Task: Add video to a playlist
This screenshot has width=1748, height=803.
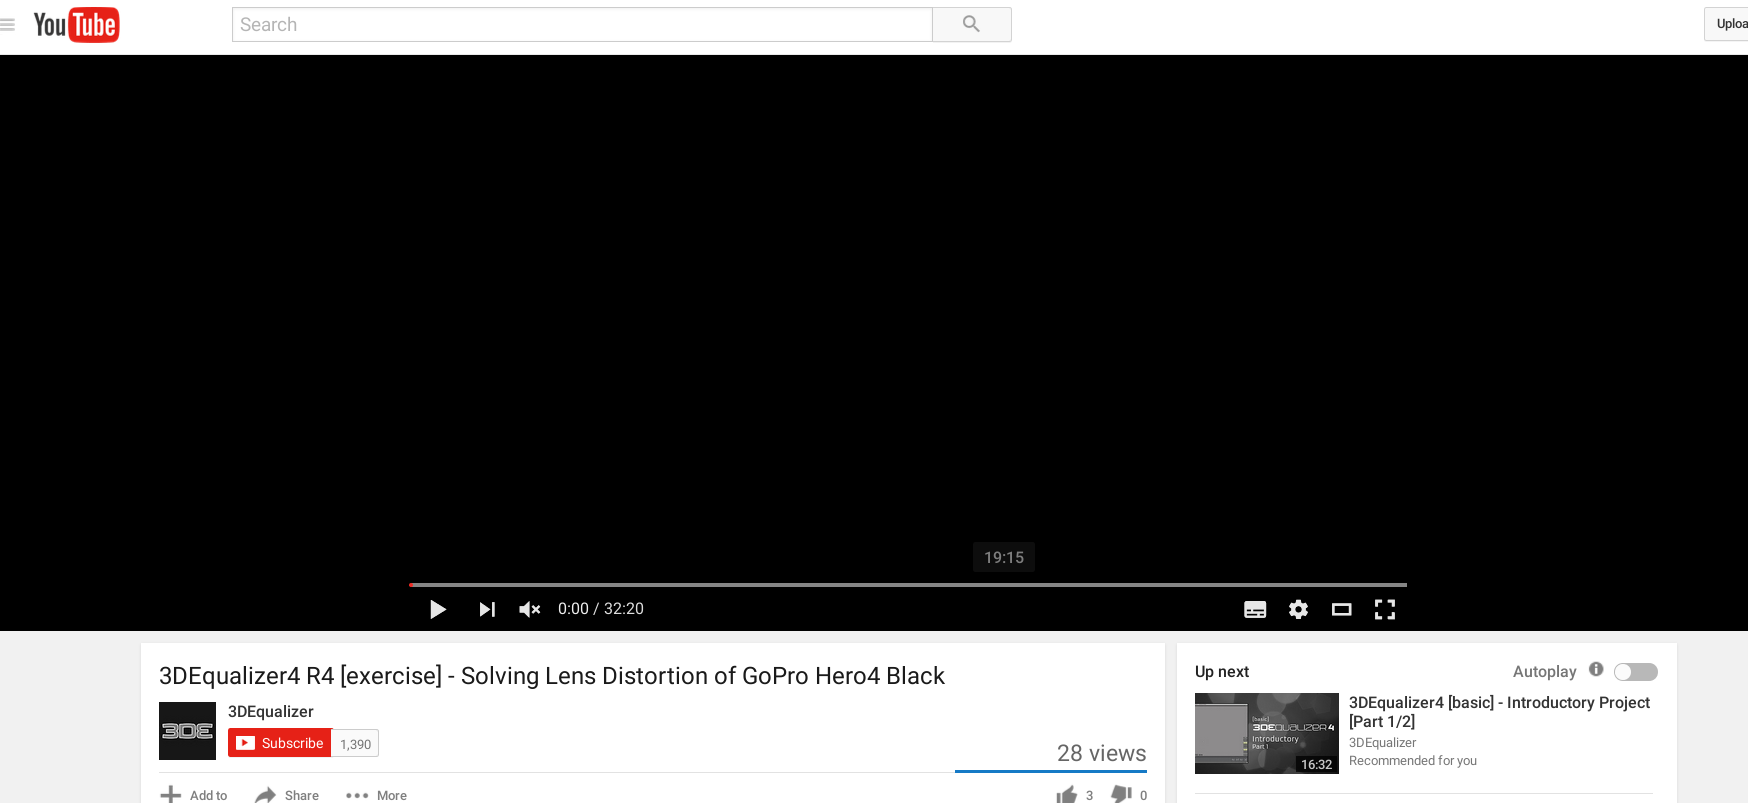Action: click(x=194, y=795)
